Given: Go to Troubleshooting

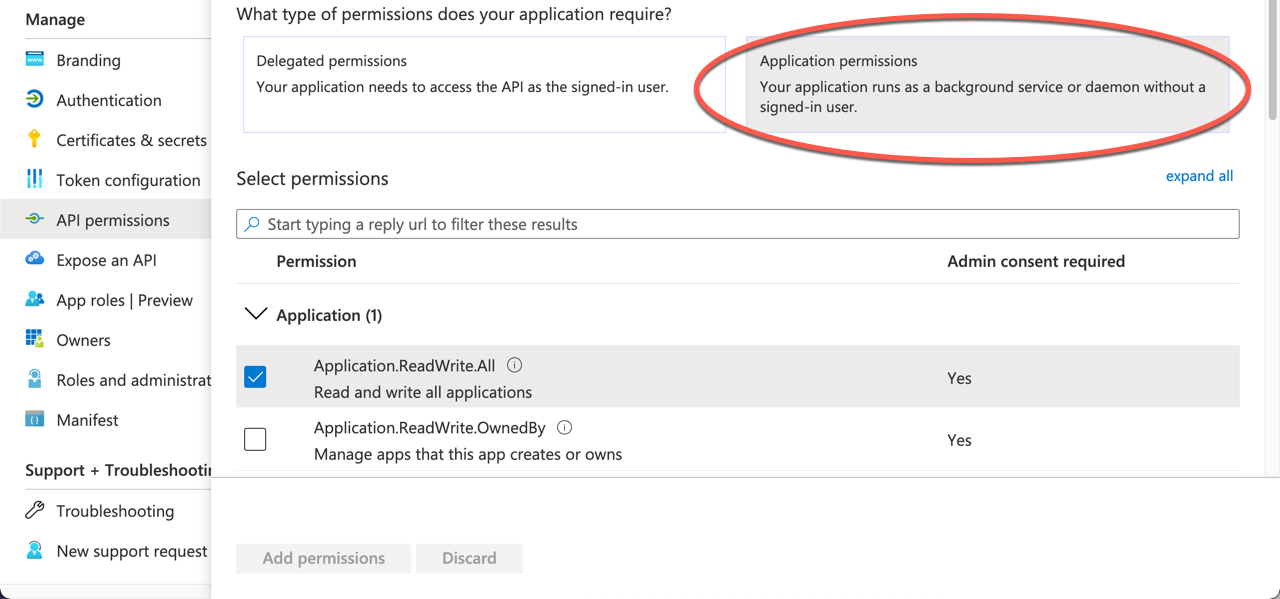Looking at the screenshot, I should coord(33,511).
